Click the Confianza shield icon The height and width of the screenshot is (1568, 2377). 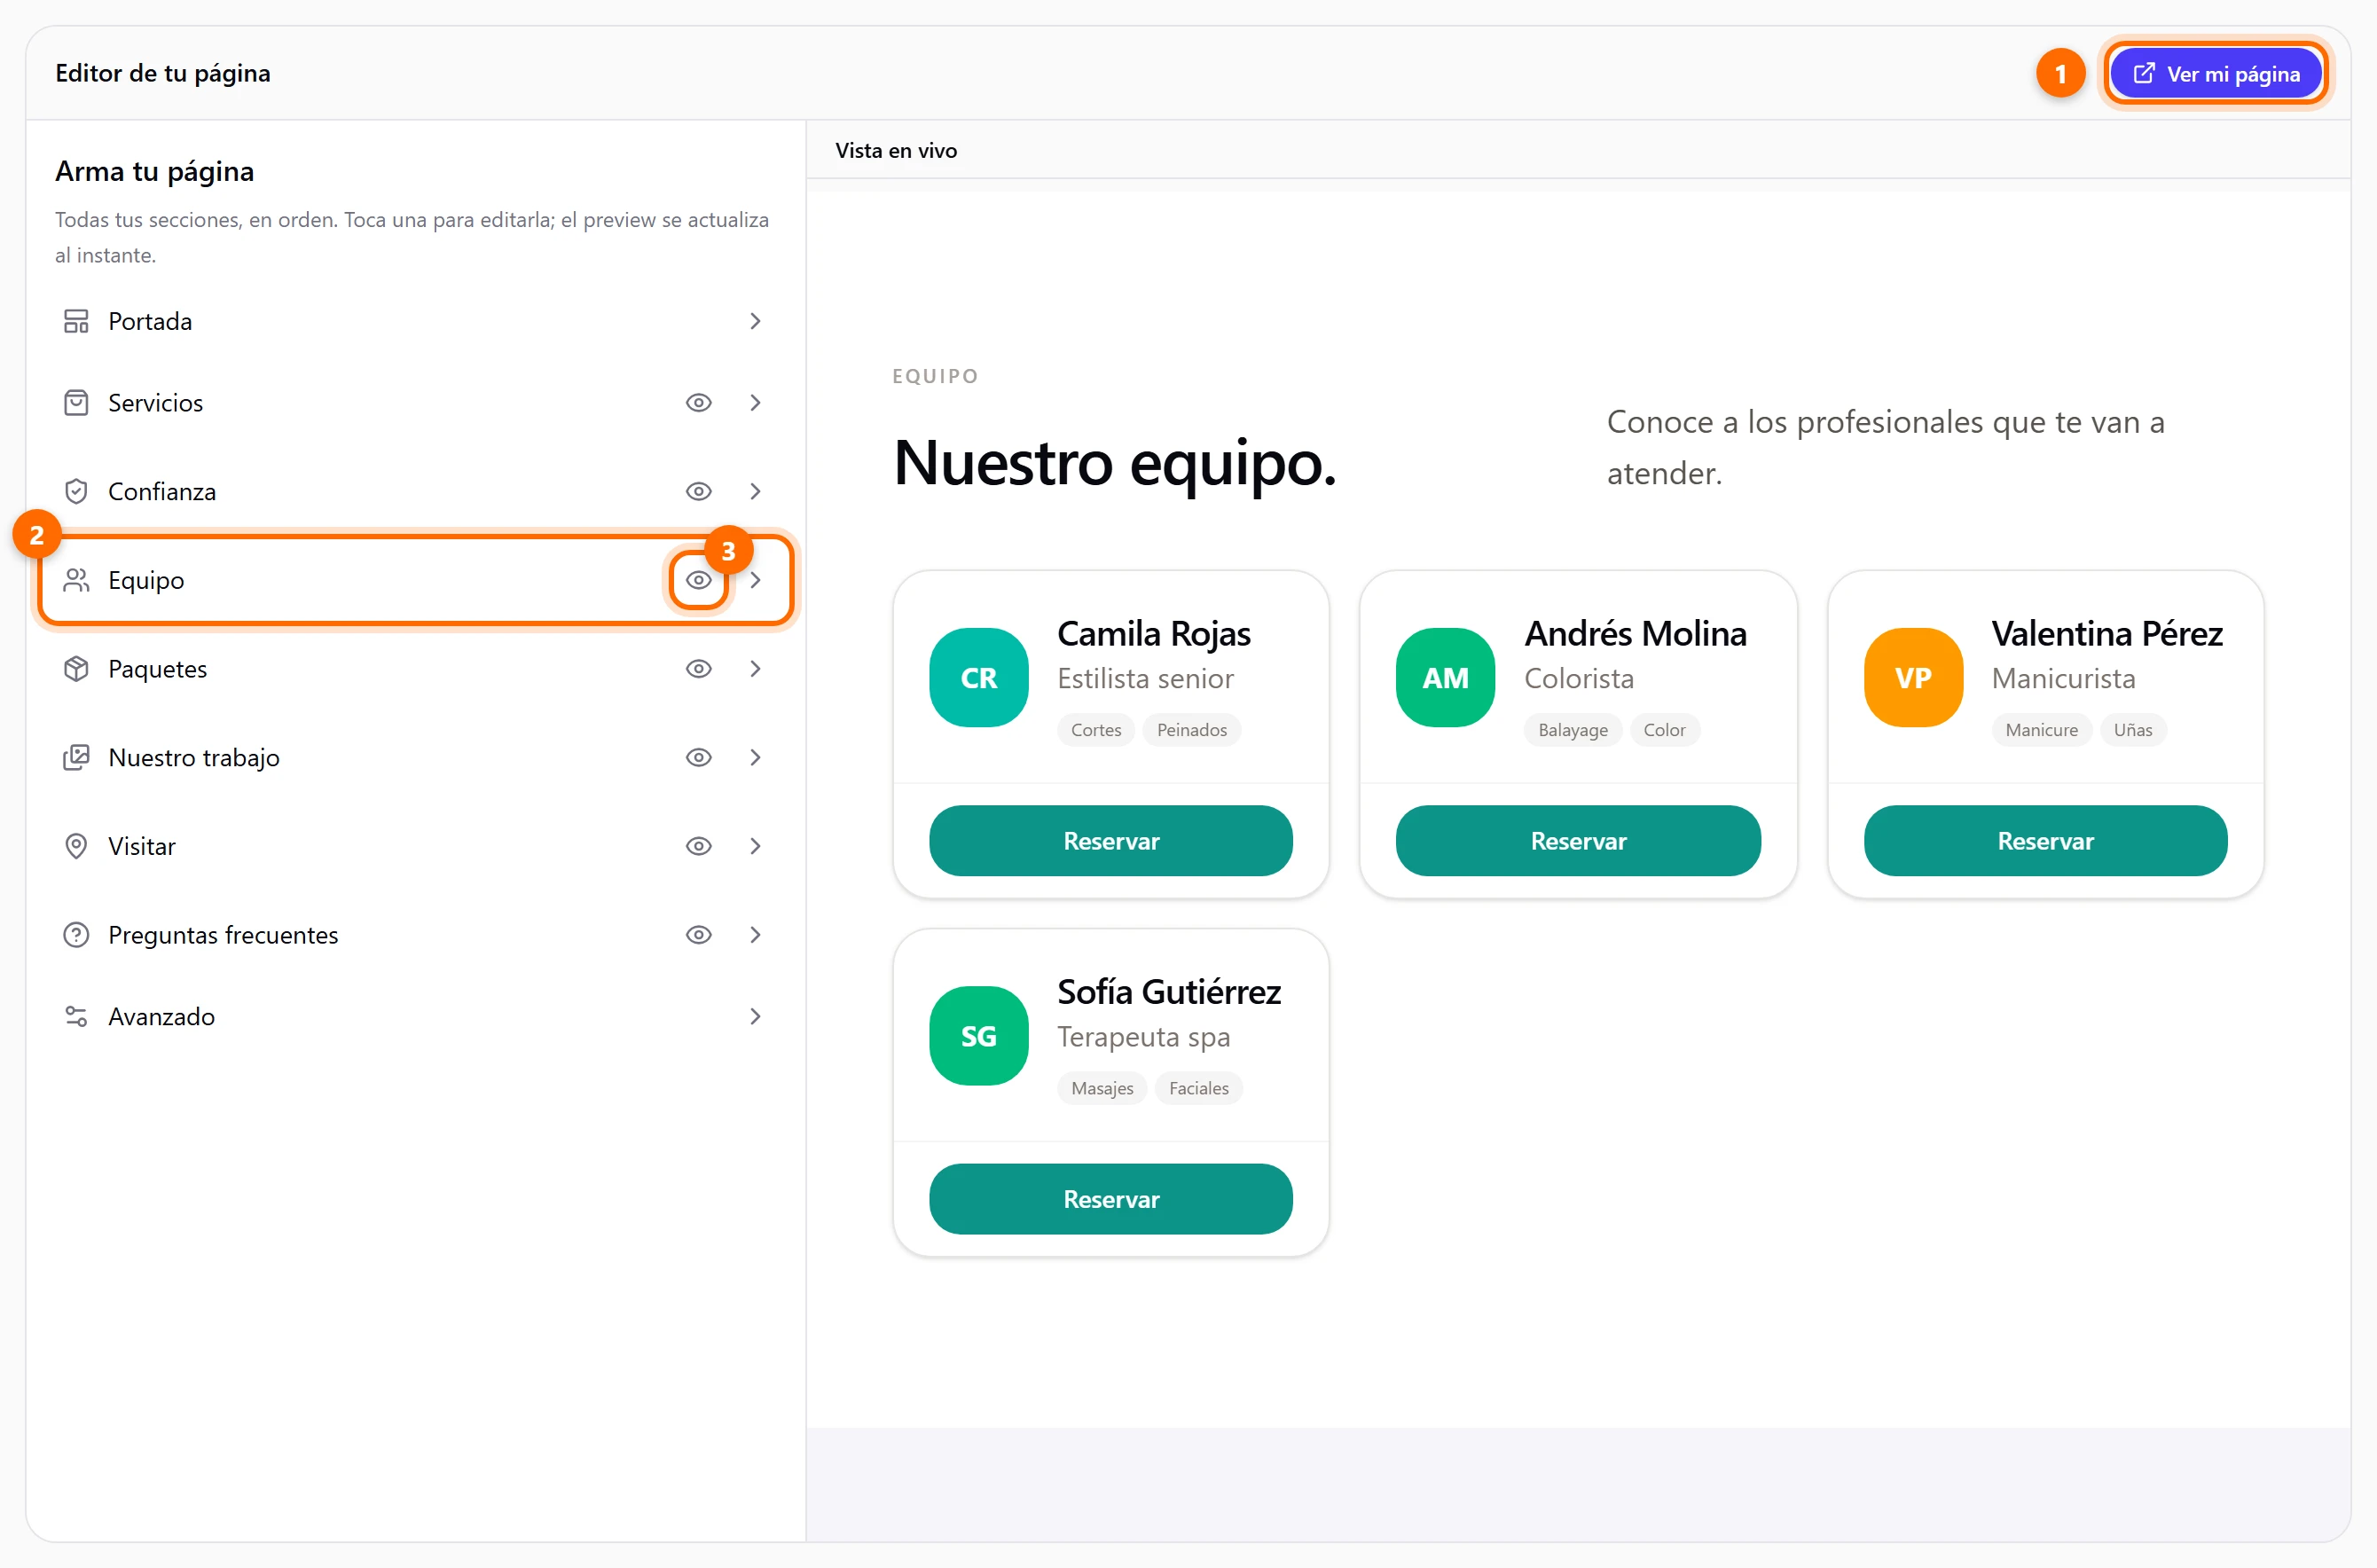click(x=76, y=491)
